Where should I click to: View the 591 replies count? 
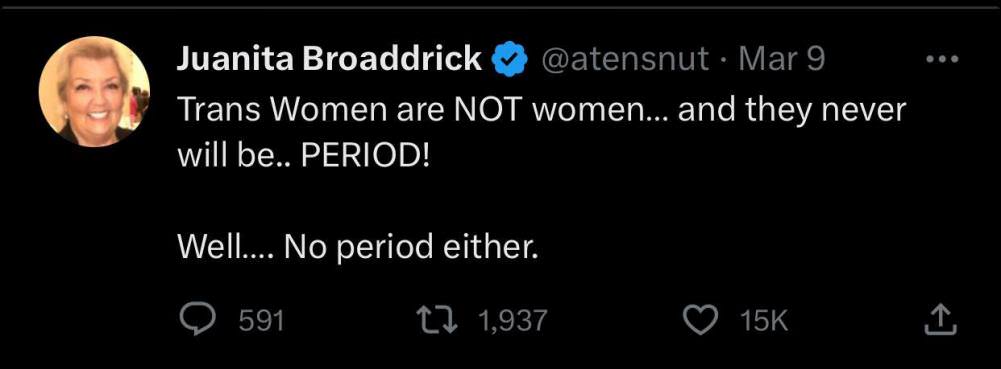pyautogui.click(x=261, y=320)
